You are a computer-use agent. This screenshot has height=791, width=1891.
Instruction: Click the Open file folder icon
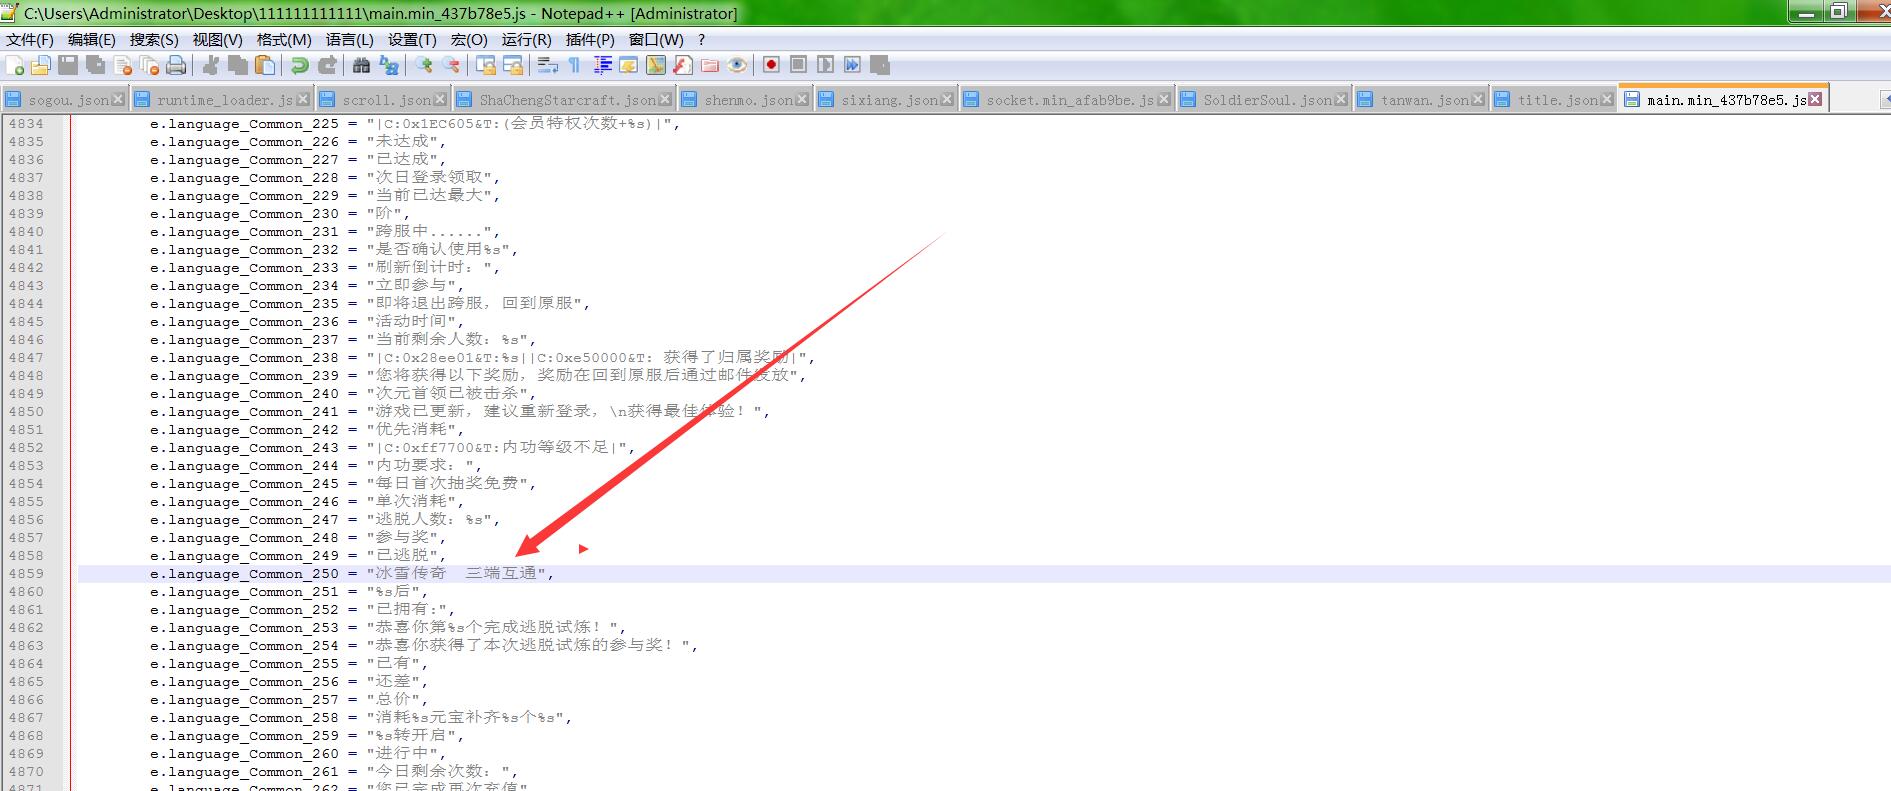coord(41,66)
